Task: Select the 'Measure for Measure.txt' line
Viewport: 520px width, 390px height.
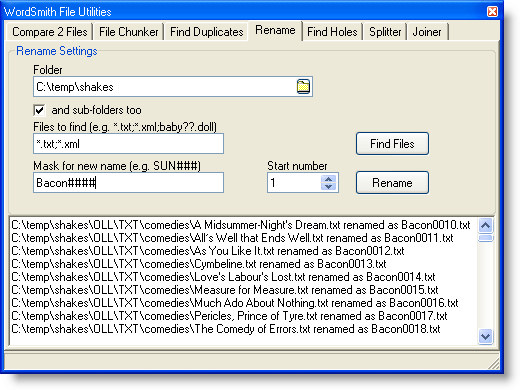Action: pos(225,290)
